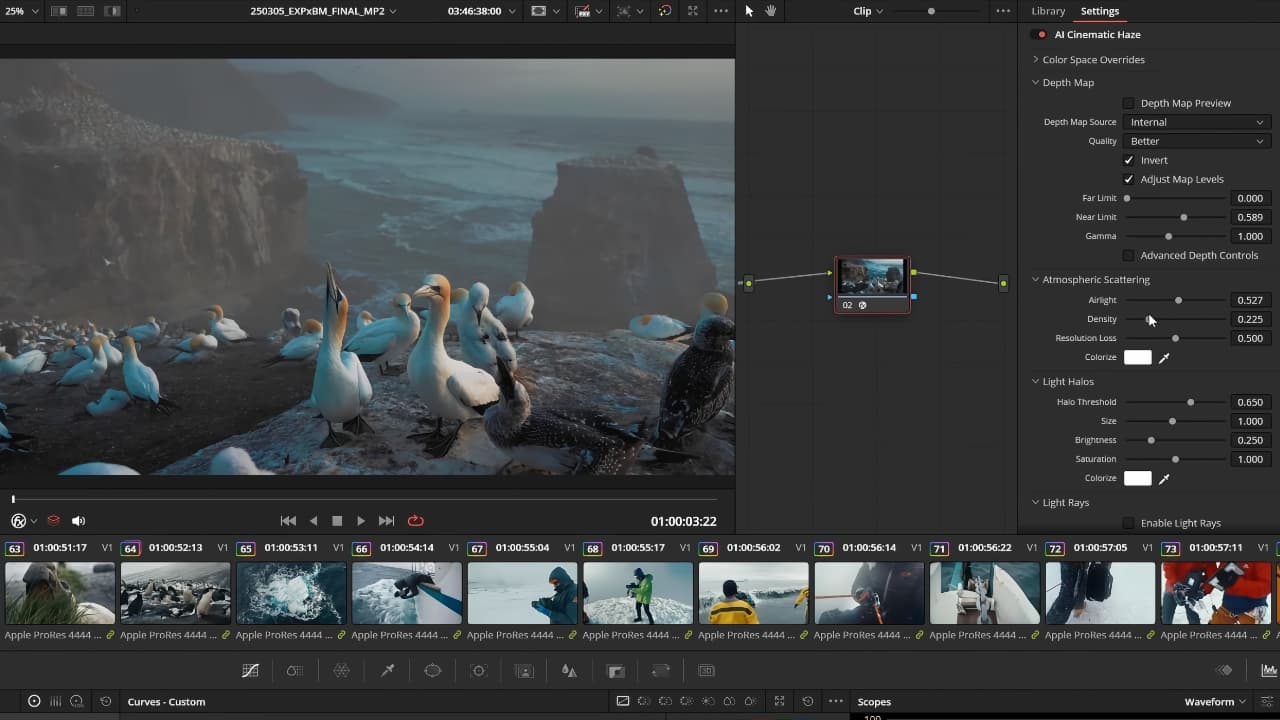Collapse the Light Halos section

point(1036,381)
